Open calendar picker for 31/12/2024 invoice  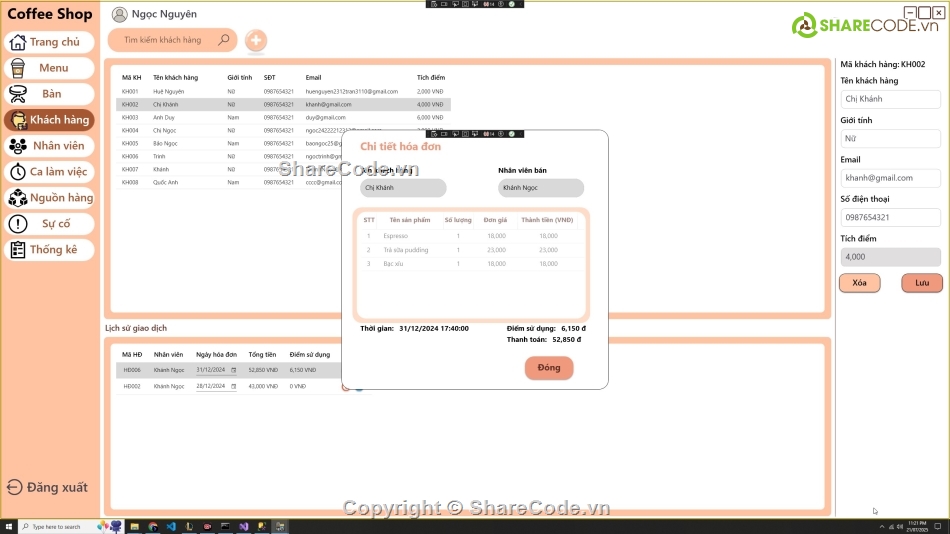(x=233, y=370)
